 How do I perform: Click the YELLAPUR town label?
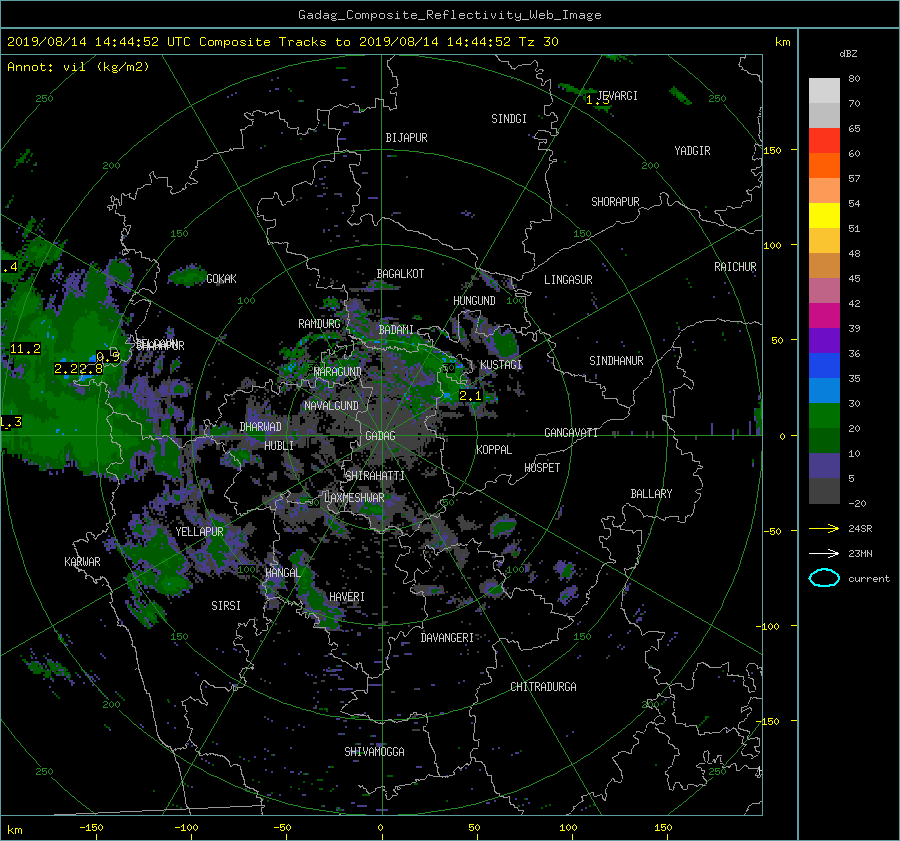pos(199,532)
